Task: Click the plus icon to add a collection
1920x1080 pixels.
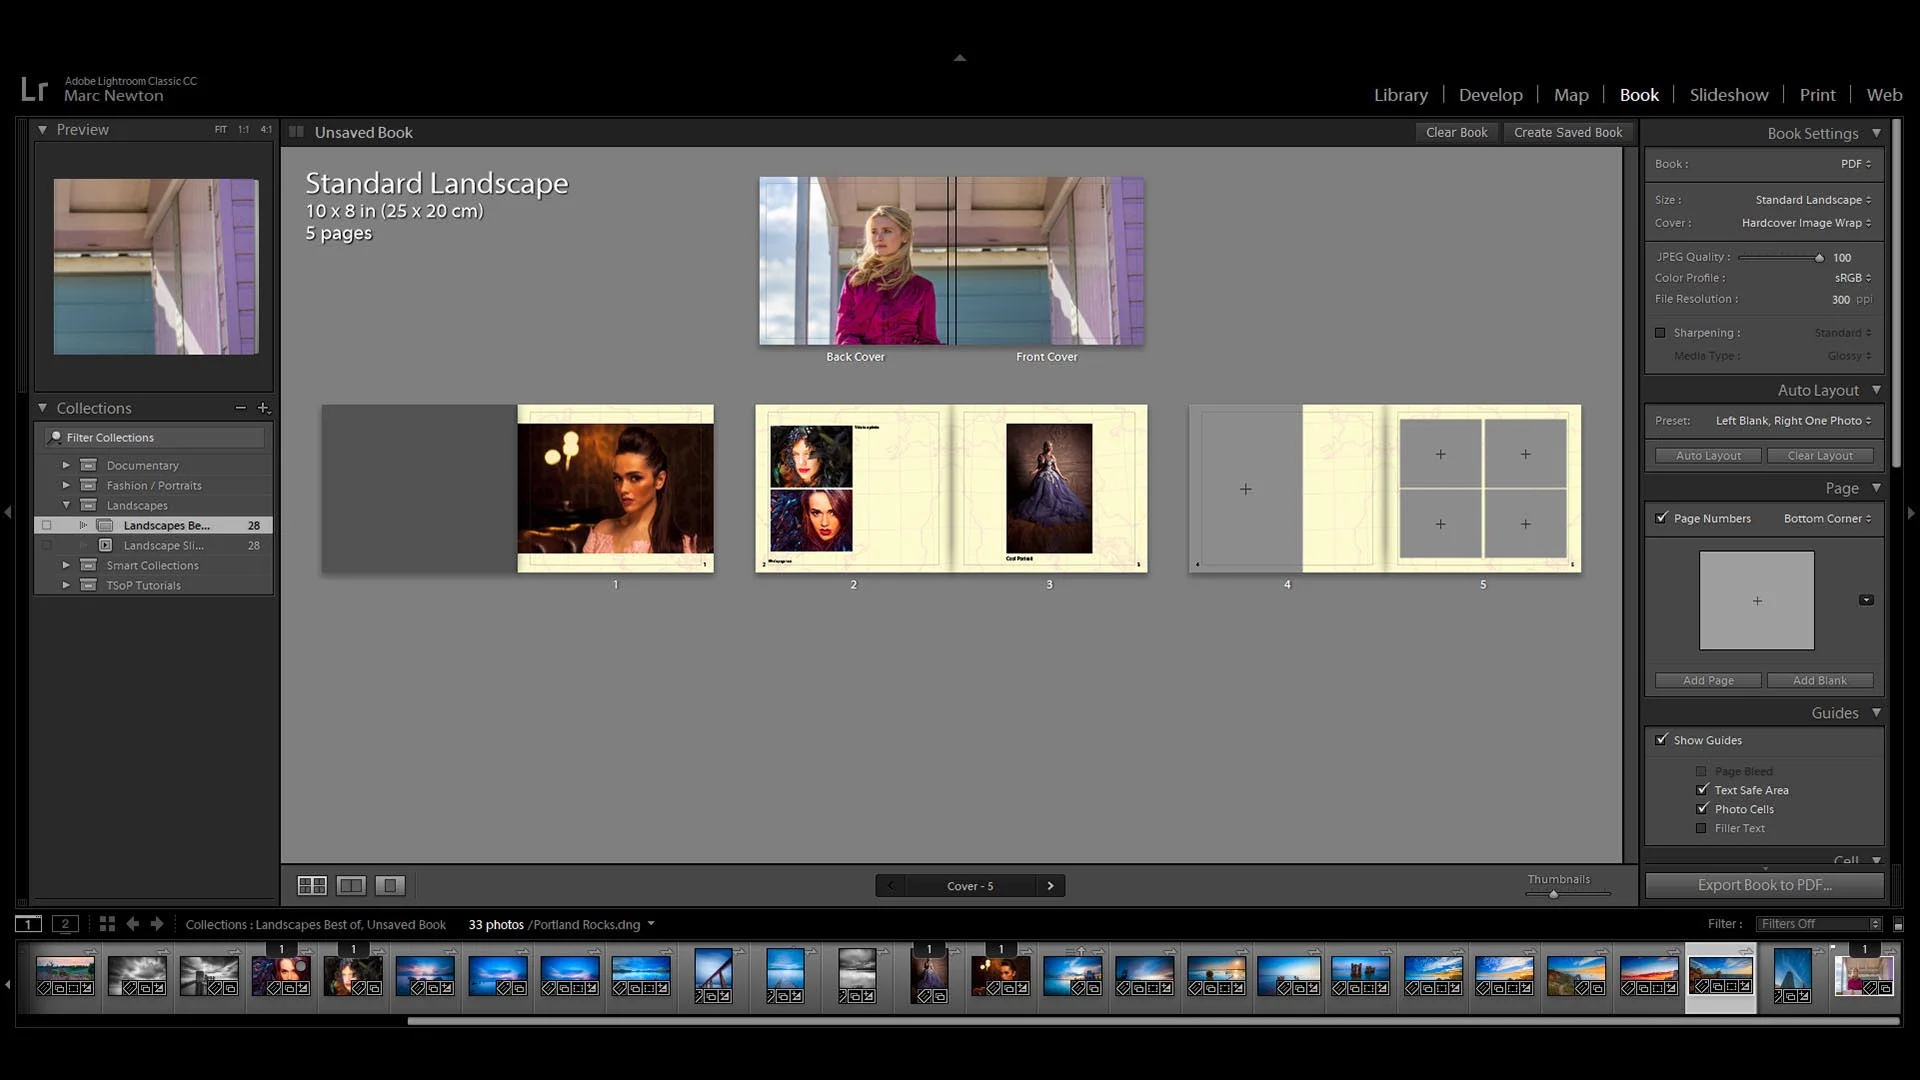Action: (263, 408)
